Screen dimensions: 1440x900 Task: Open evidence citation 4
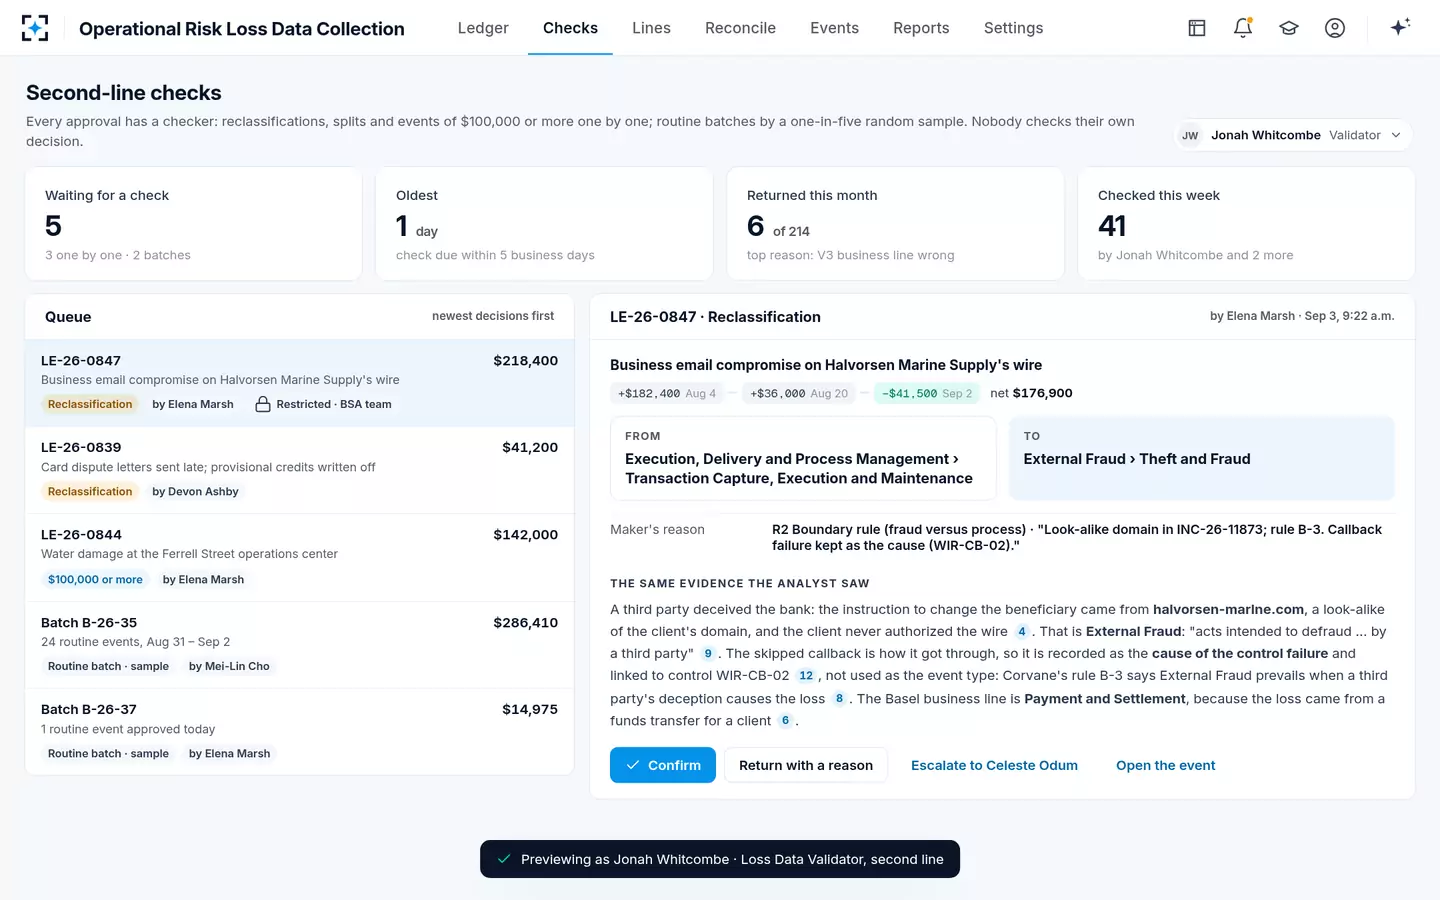pos(1022,631)
